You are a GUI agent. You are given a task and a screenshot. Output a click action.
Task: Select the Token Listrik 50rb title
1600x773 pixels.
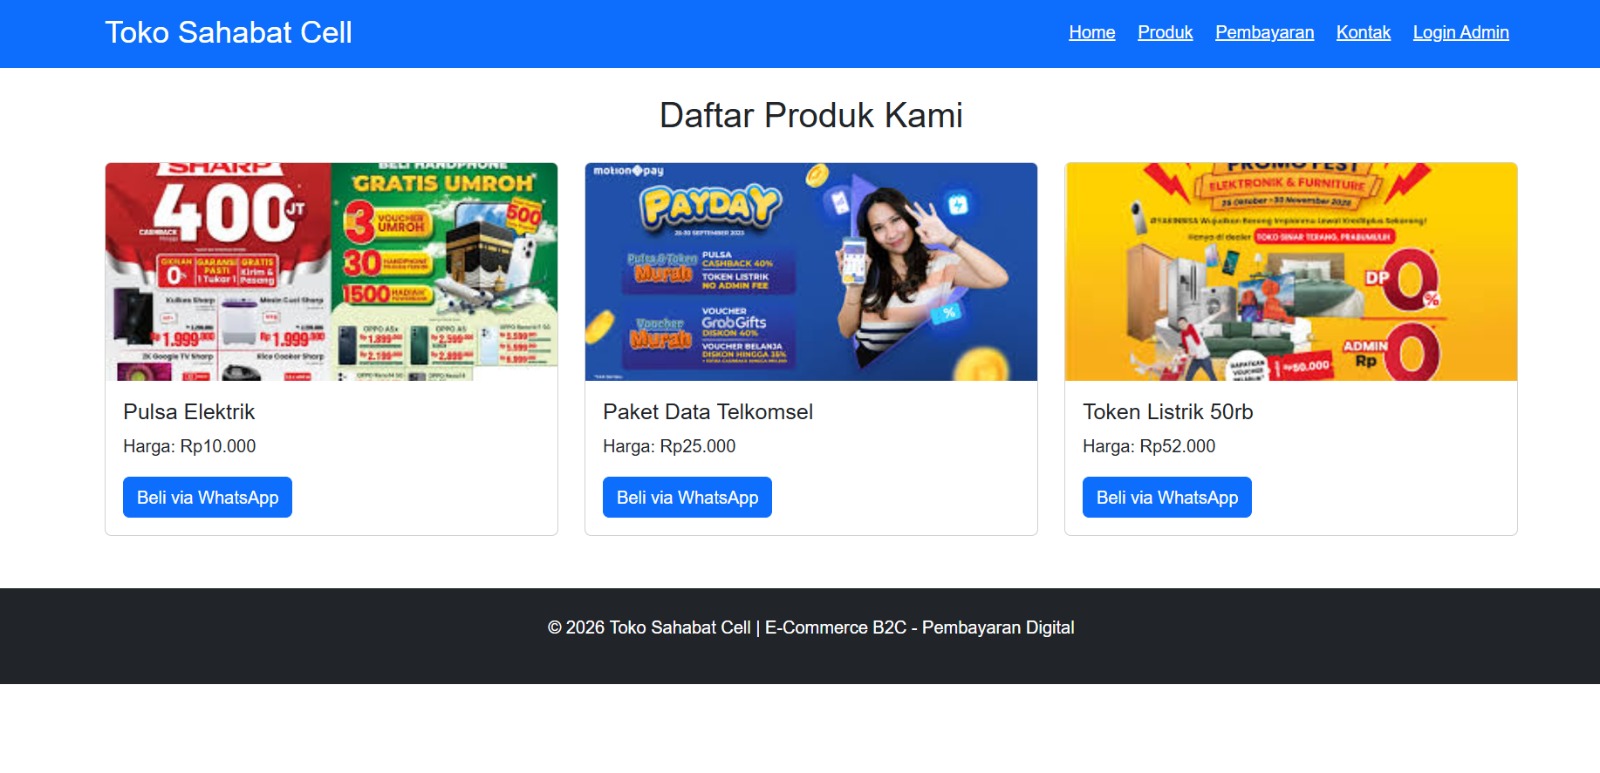click(1168, 412)
